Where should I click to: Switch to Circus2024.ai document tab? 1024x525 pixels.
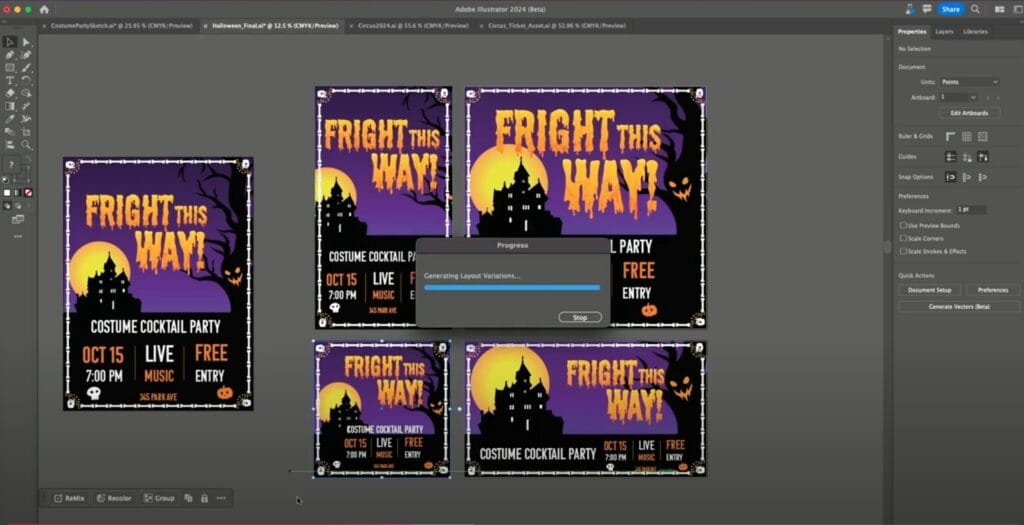(413, 26)
